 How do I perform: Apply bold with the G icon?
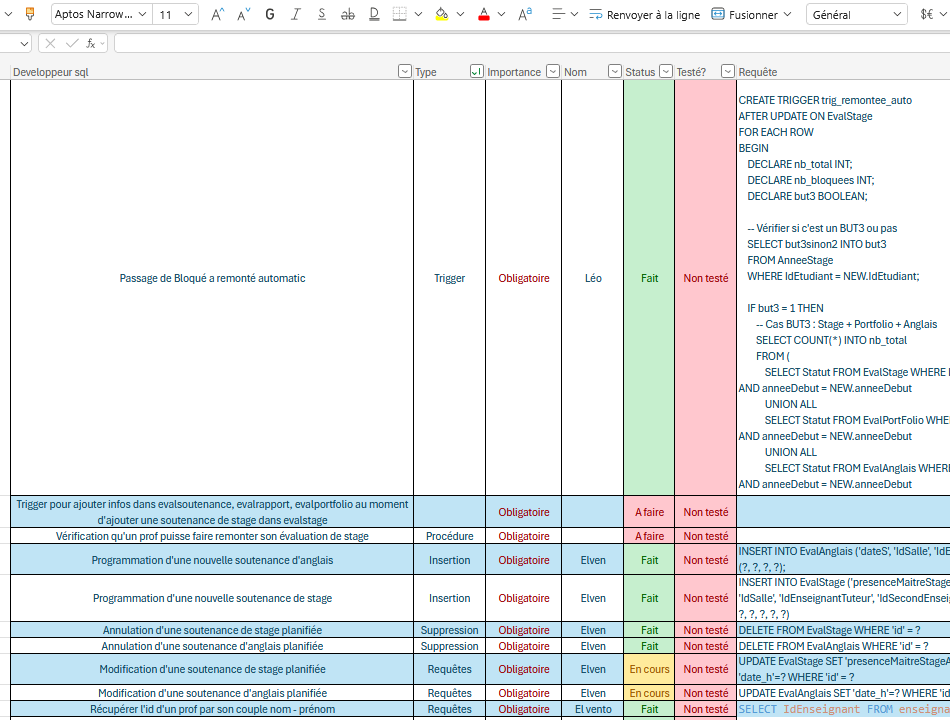click(270, 15)
